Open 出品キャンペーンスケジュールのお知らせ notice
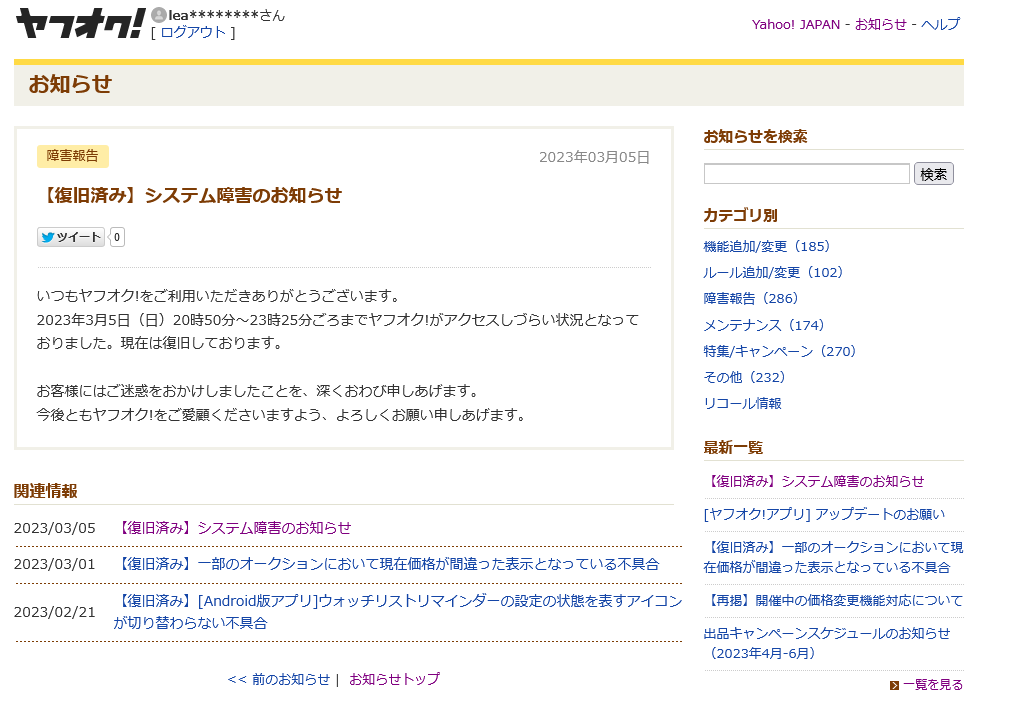Viewport: 1010px width, 706px height. 827,643
